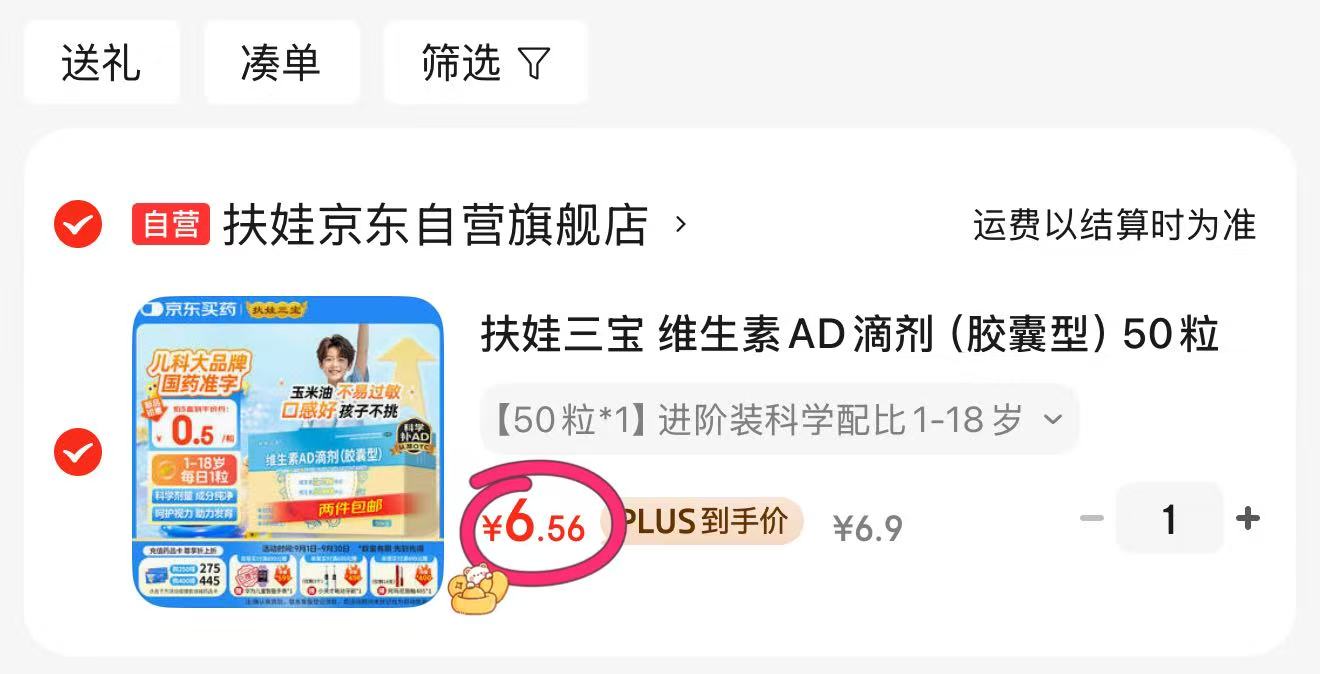Increase quantity with the plus icon

1247,518
